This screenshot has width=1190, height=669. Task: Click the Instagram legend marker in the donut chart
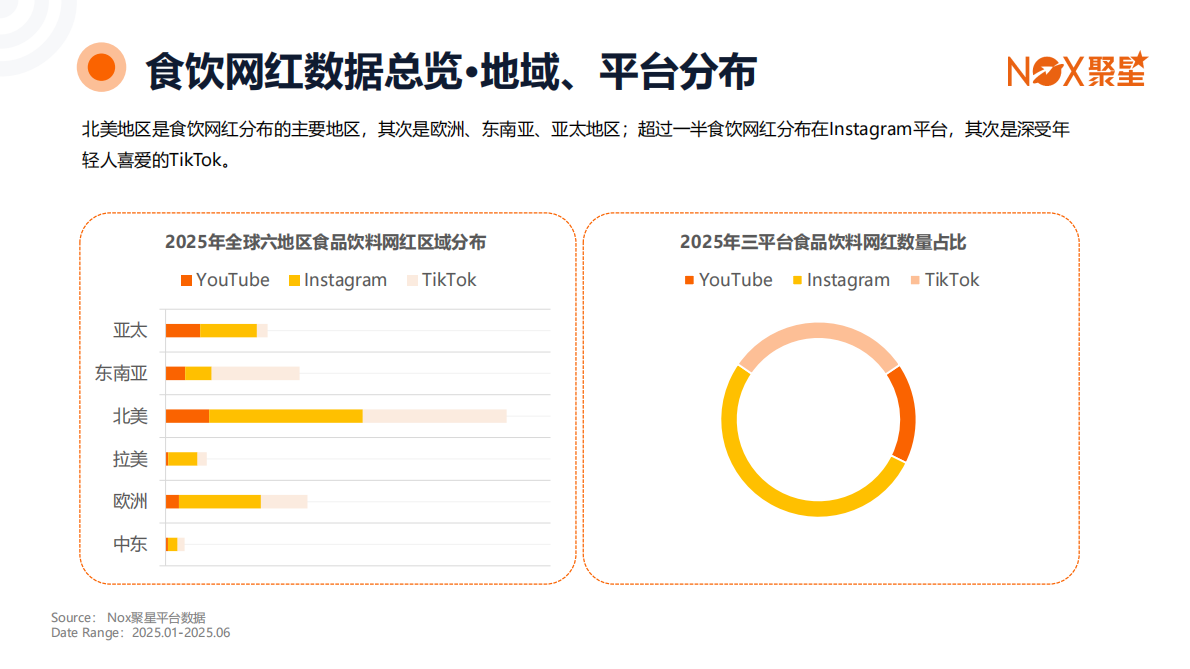point(797,281)
